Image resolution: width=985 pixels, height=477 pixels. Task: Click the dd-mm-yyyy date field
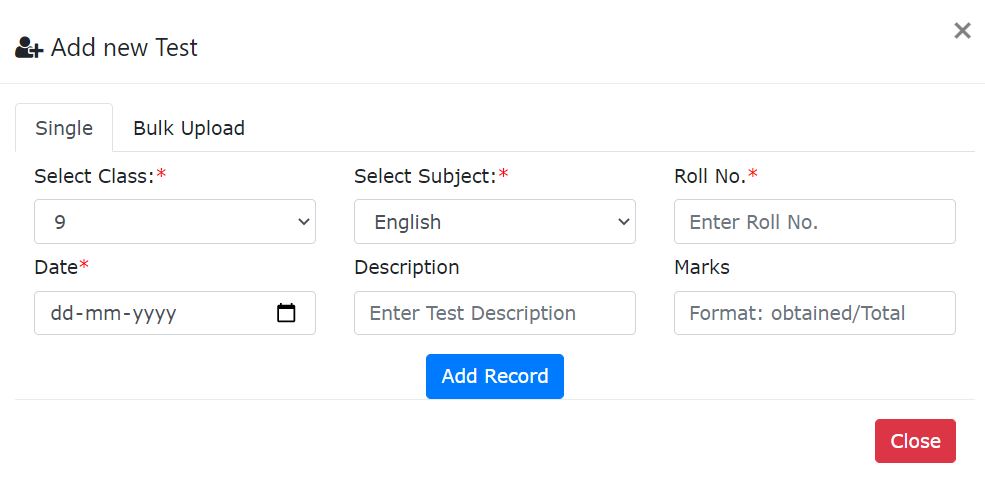[150, 313]
